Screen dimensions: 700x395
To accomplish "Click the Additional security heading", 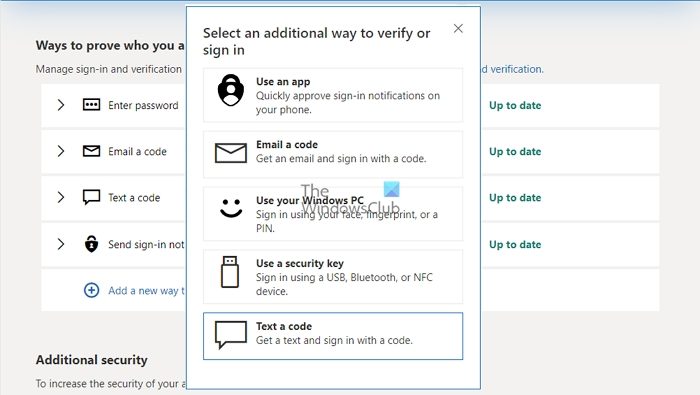I will point(92,360).
